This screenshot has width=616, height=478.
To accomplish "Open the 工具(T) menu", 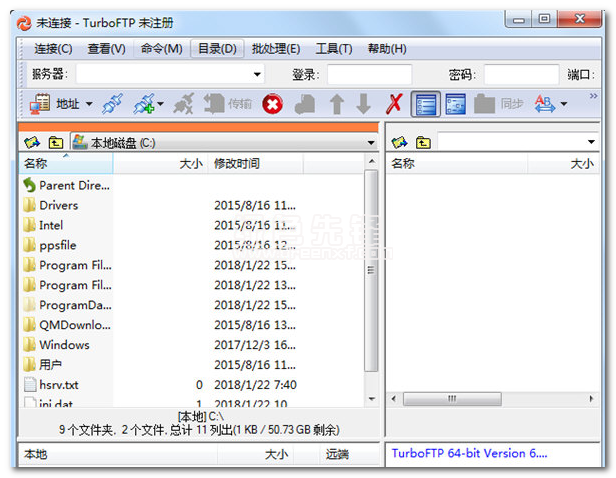I will pyautogui.click(x=334, y=49).
